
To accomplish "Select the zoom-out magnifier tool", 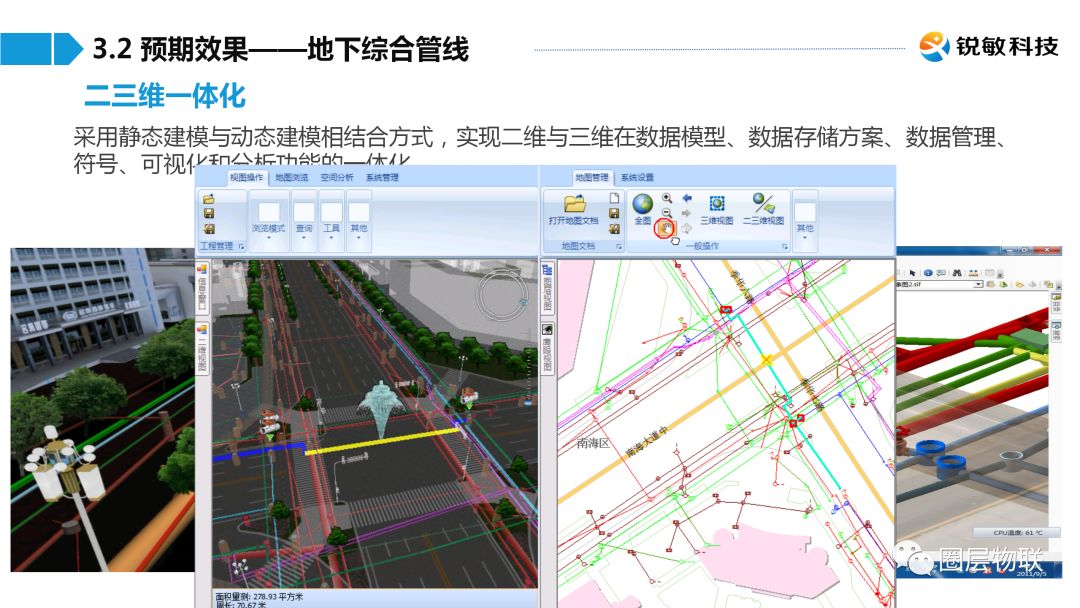I will 667,213.
